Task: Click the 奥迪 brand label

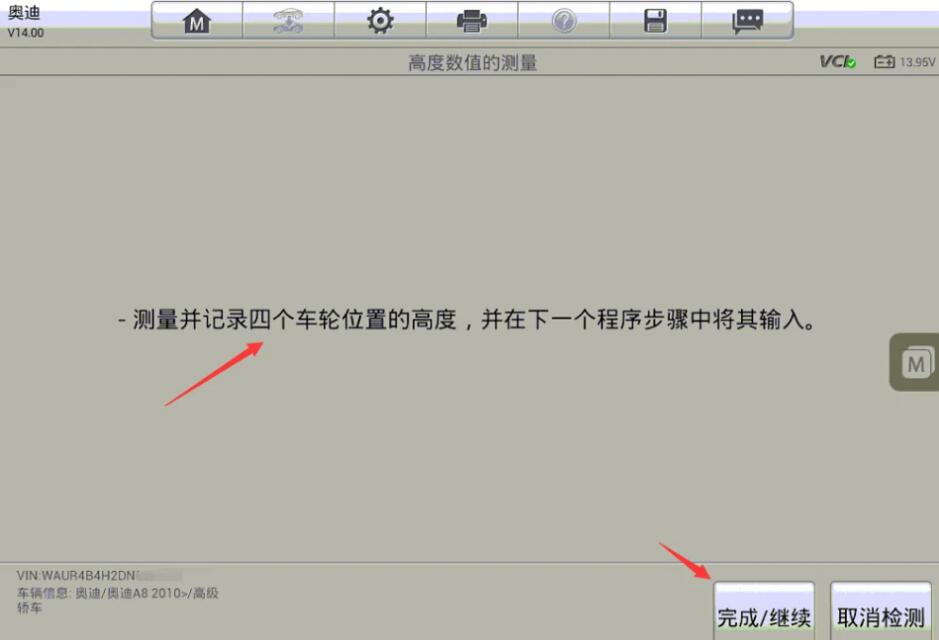Action: tap(24, 13)
